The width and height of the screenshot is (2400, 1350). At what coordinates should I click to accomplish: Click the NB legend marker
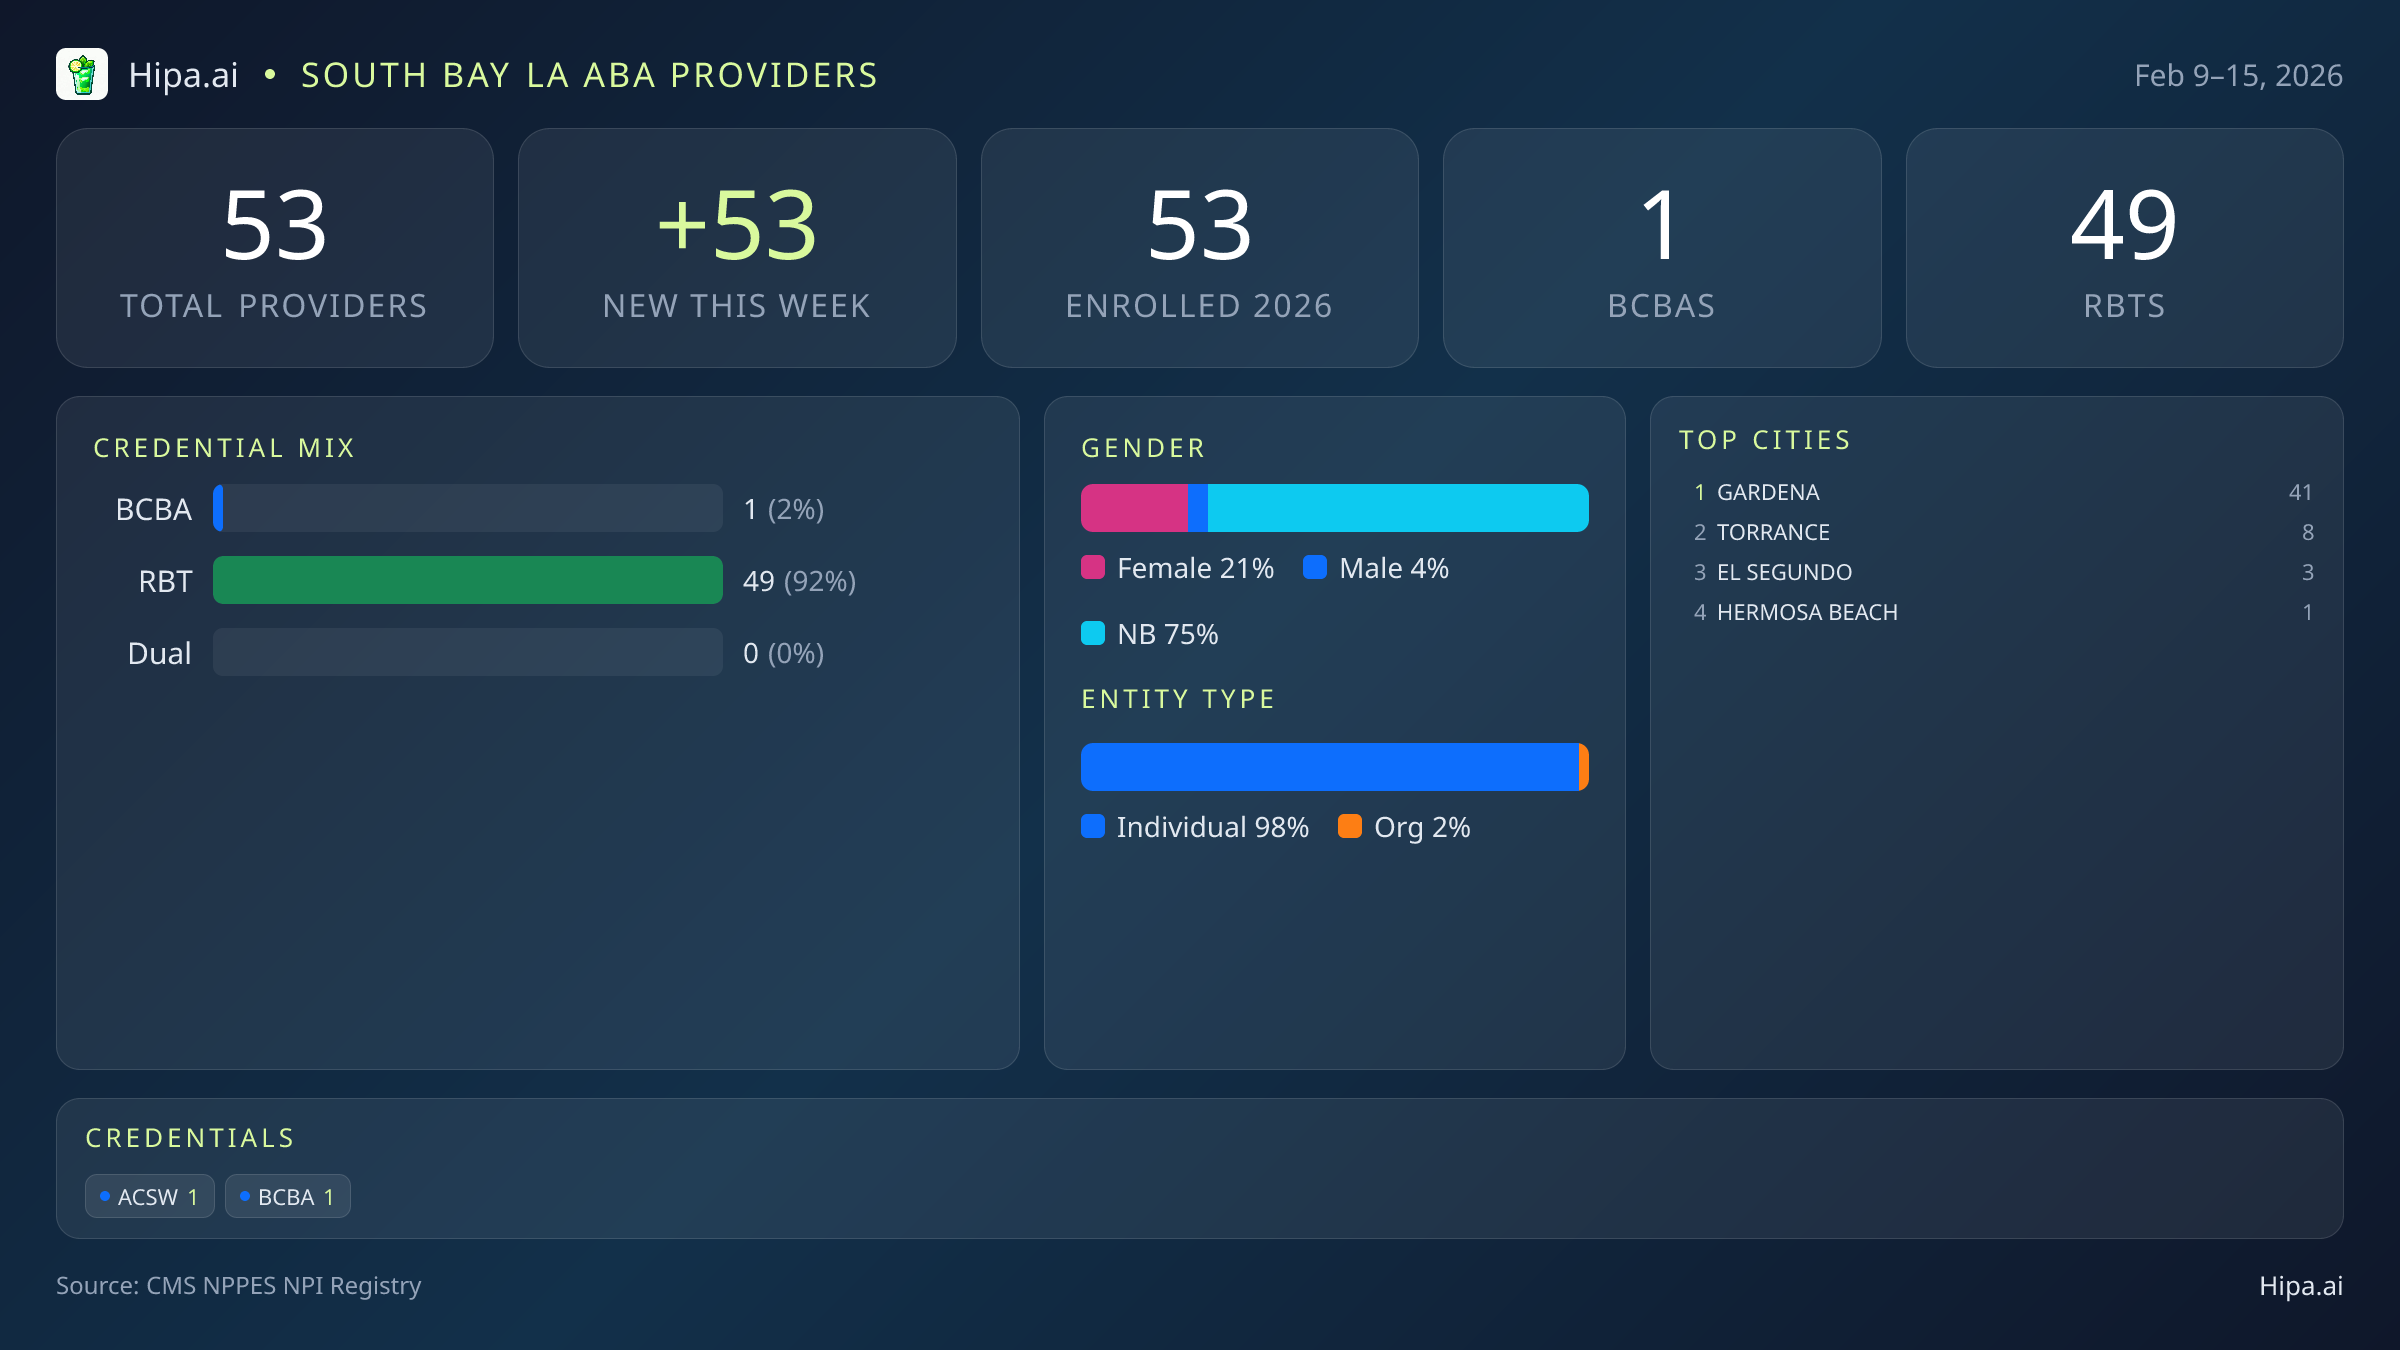click(1094, 633)
